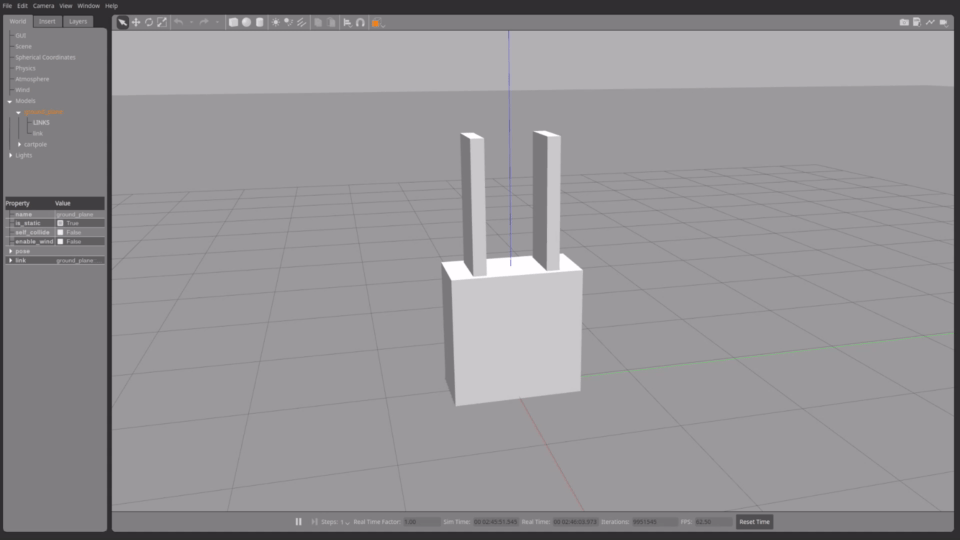Click the redo arrow icon
The image size is (960, 540).
click(x=204, y=23)
